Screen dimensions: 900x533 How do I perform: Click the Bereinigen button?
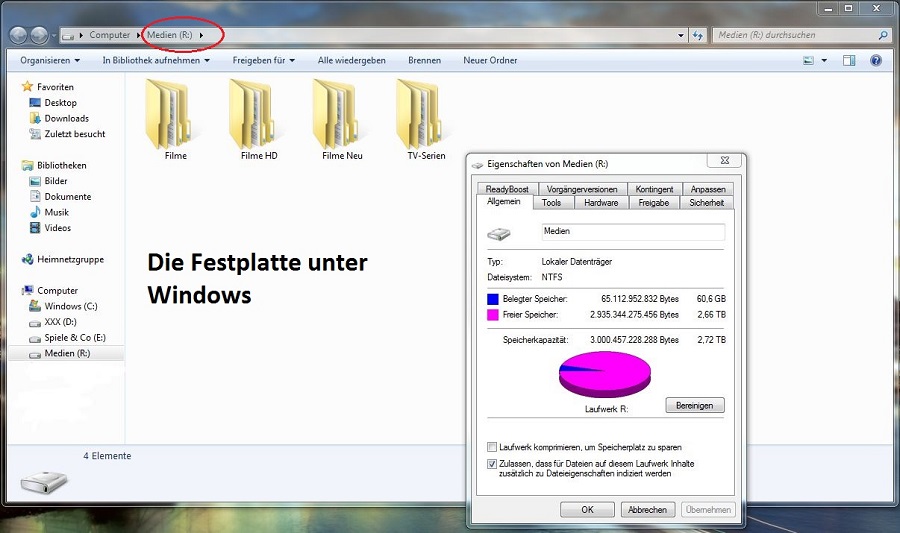(695, 405)
